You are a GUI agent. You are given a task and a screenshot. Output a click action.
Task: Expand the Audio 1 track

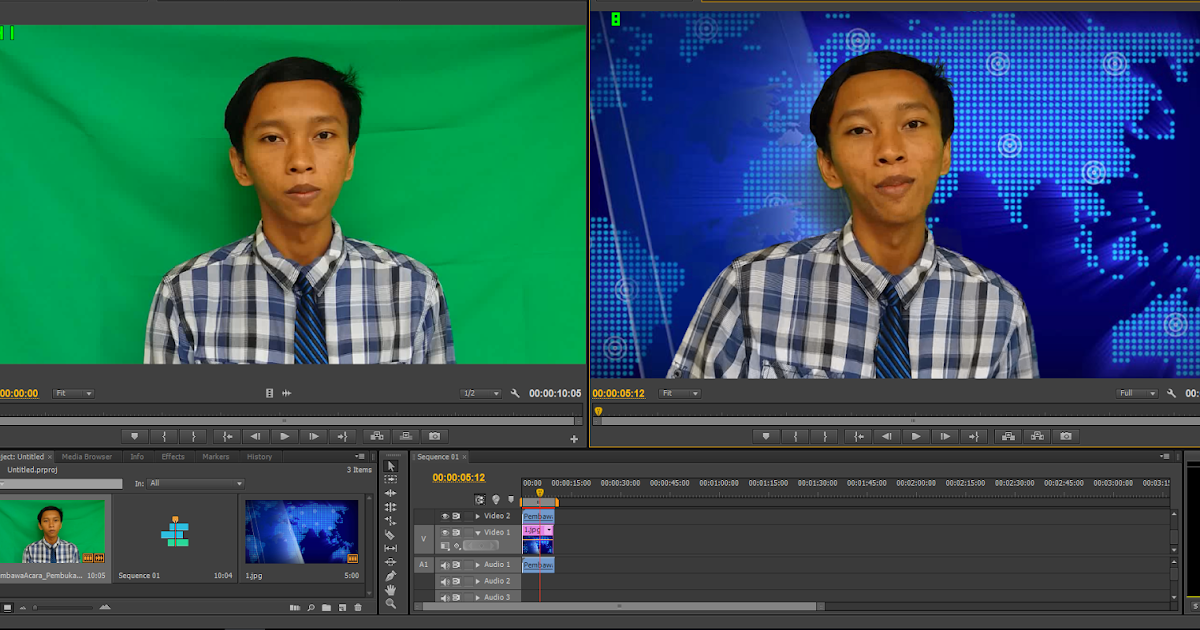pyautogui.click(x=478, y=565)
